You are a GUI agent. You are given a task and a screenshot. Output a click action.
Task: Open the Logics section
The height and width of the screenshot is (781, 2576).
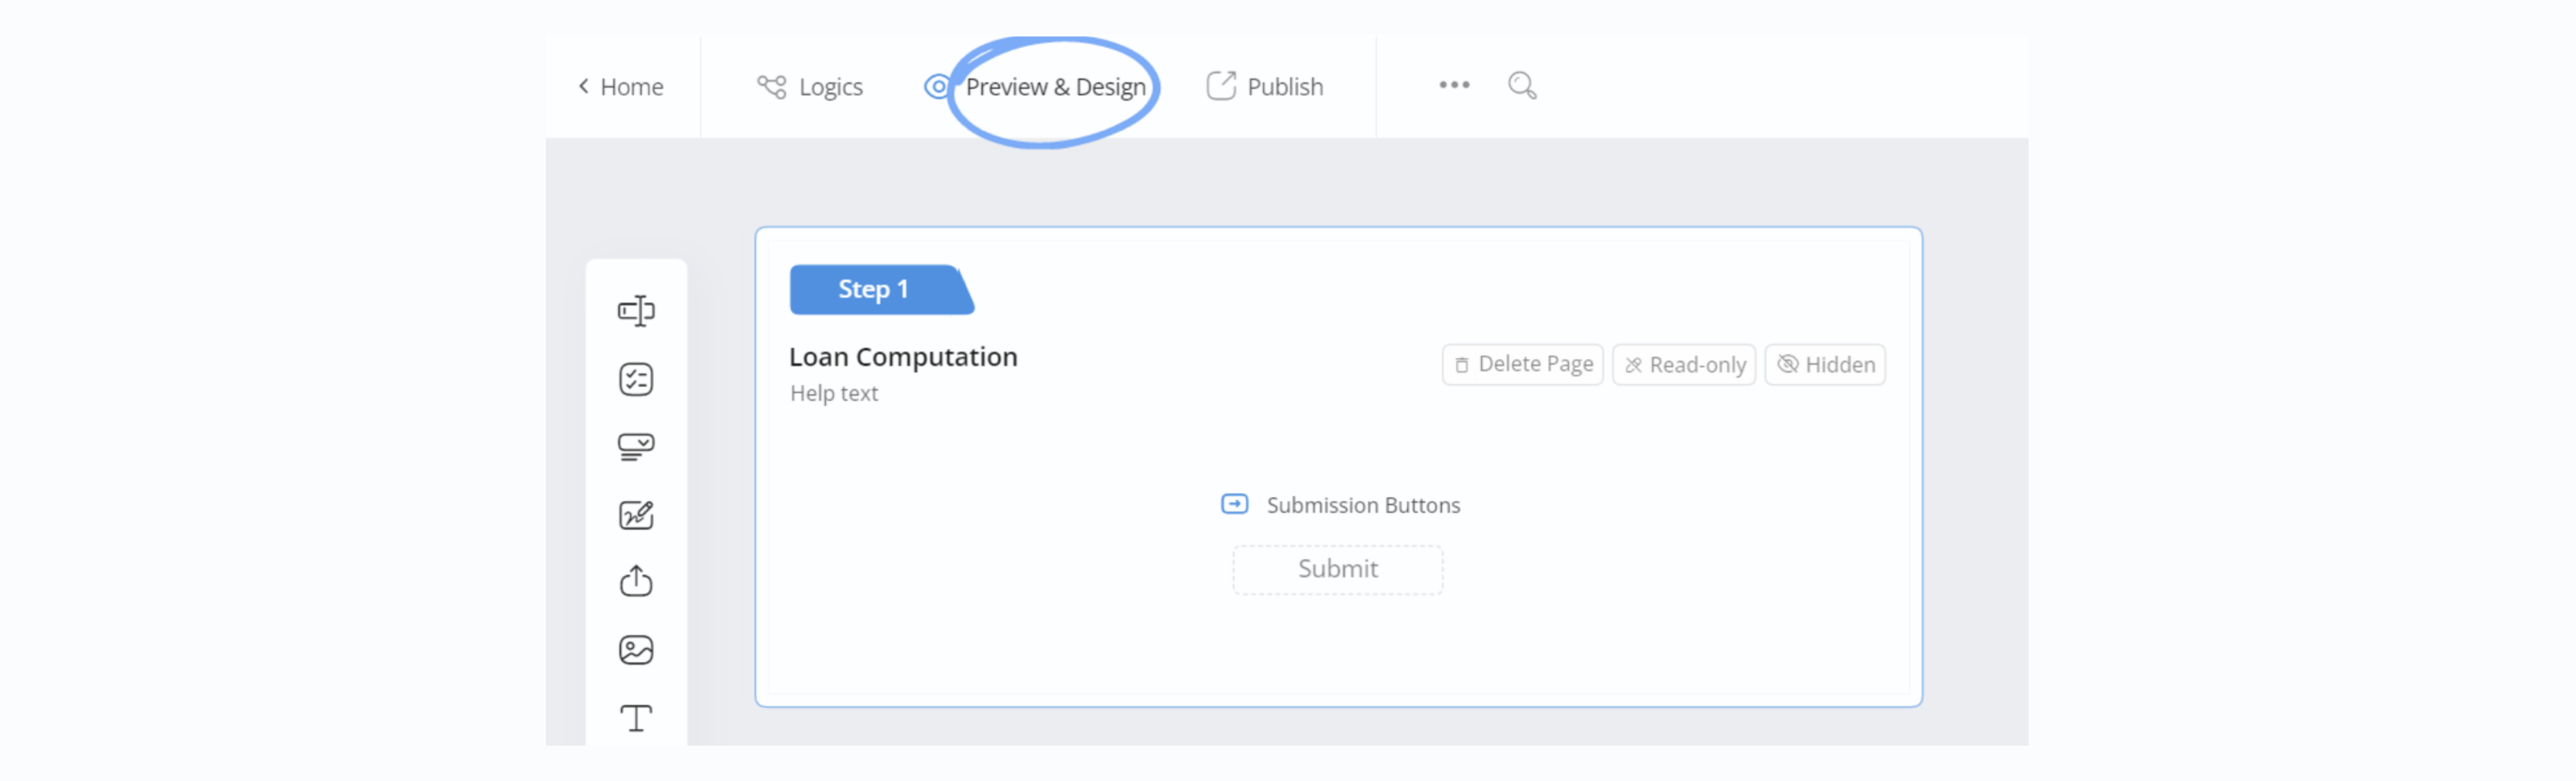point(810,87)
